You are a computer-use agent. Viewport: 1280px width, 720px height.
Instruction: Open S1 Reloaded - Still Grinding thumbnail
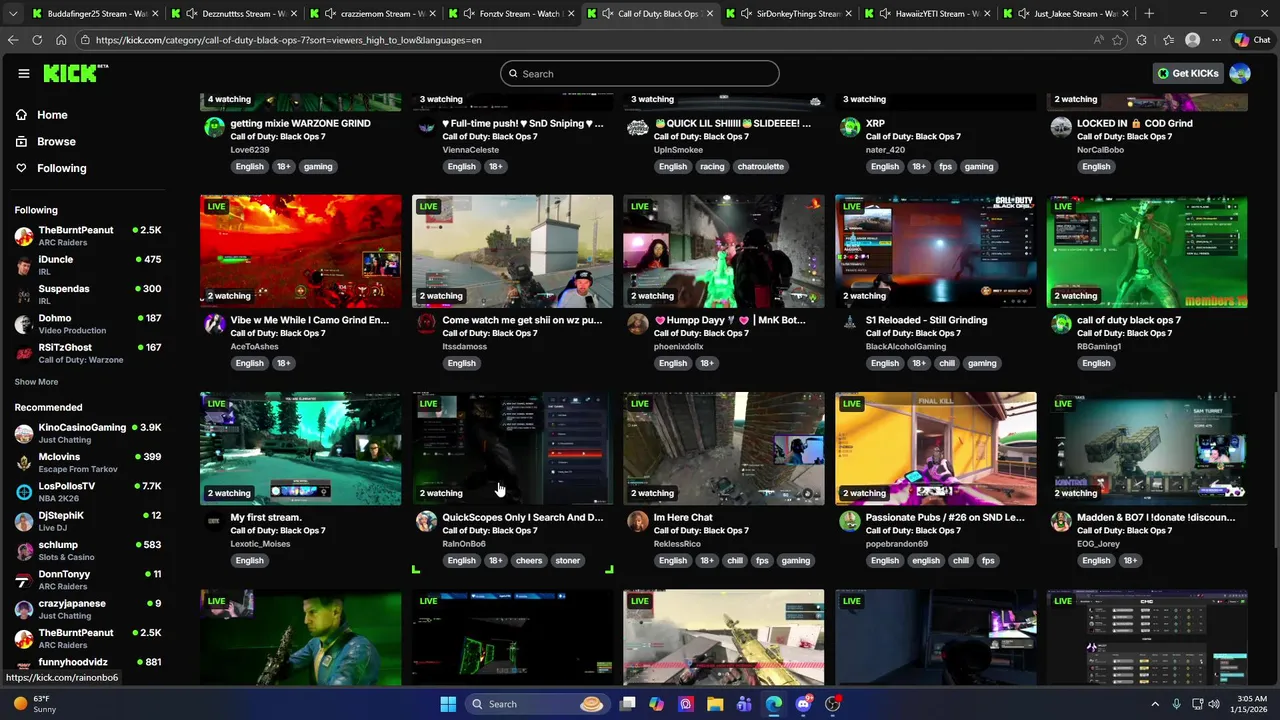tap(936, 251)
